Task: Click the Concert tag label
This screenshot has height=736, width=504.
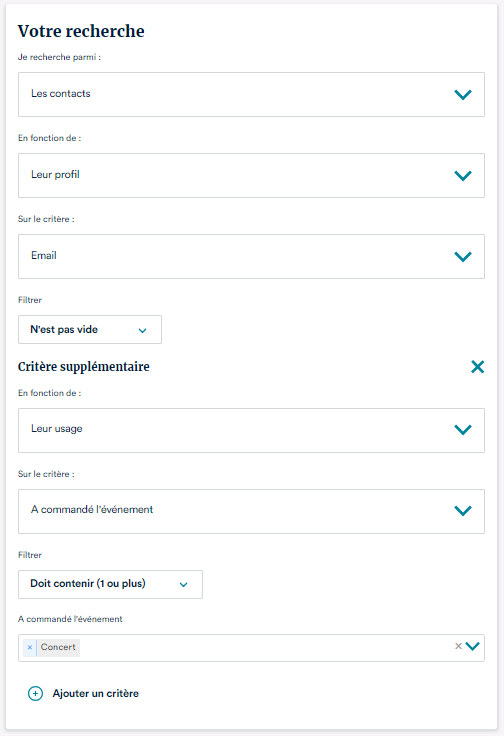Action: click(58, 647)
